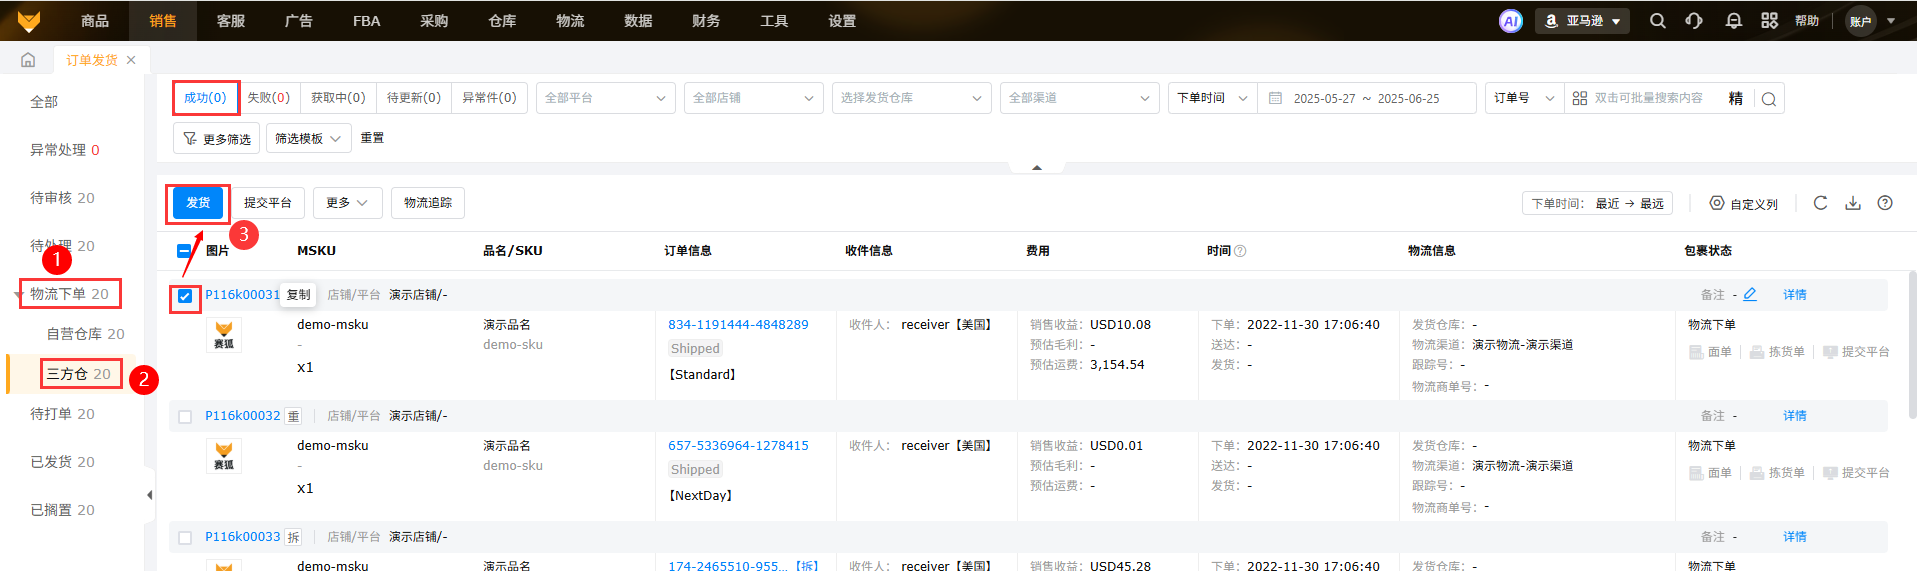Check order P116k00033 checkbox
Screen dimensions: 1917x571
click(x=185, y=538)
